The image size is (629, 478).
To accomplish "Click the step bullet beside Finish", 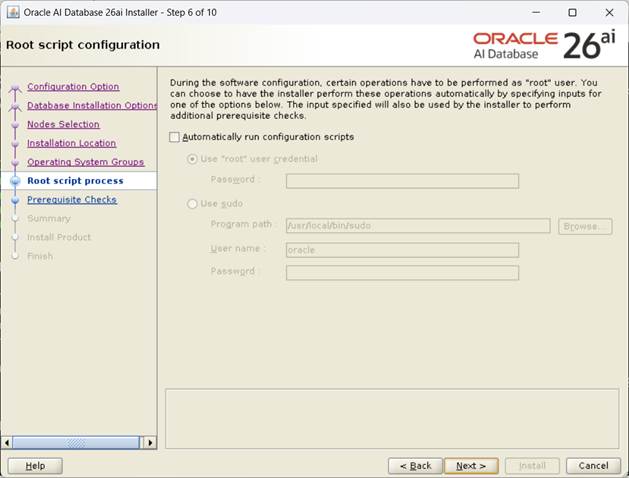I will pos(15,256).
